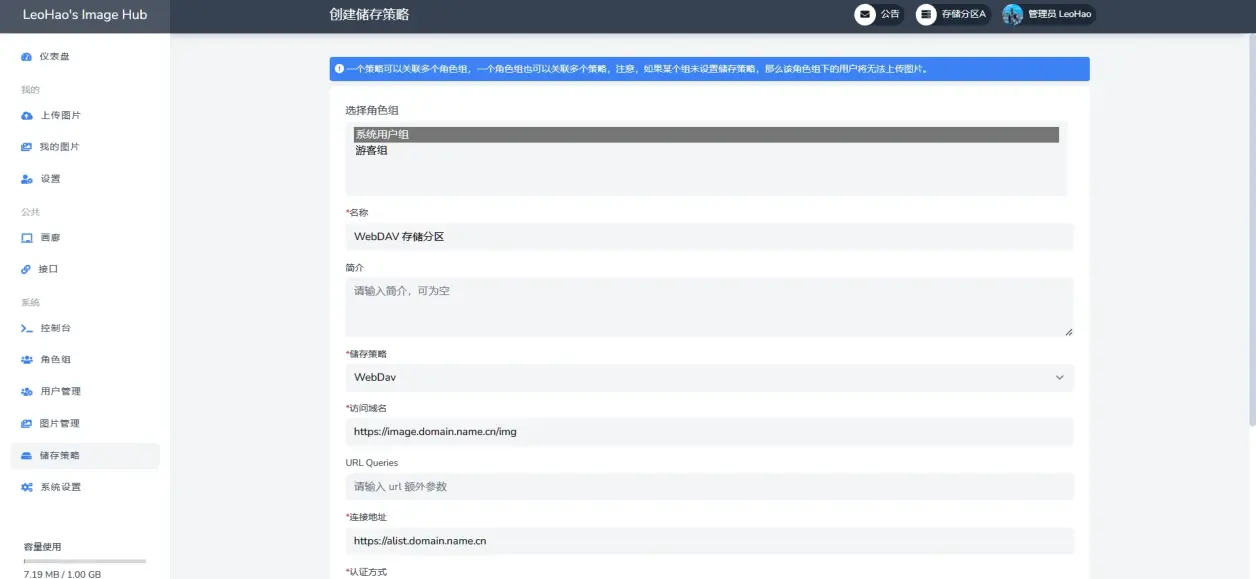This screenshot has width=1256, height=579.
Task: Navigate to 角色组 in sidebar
Action: click(x=85, y=360)
